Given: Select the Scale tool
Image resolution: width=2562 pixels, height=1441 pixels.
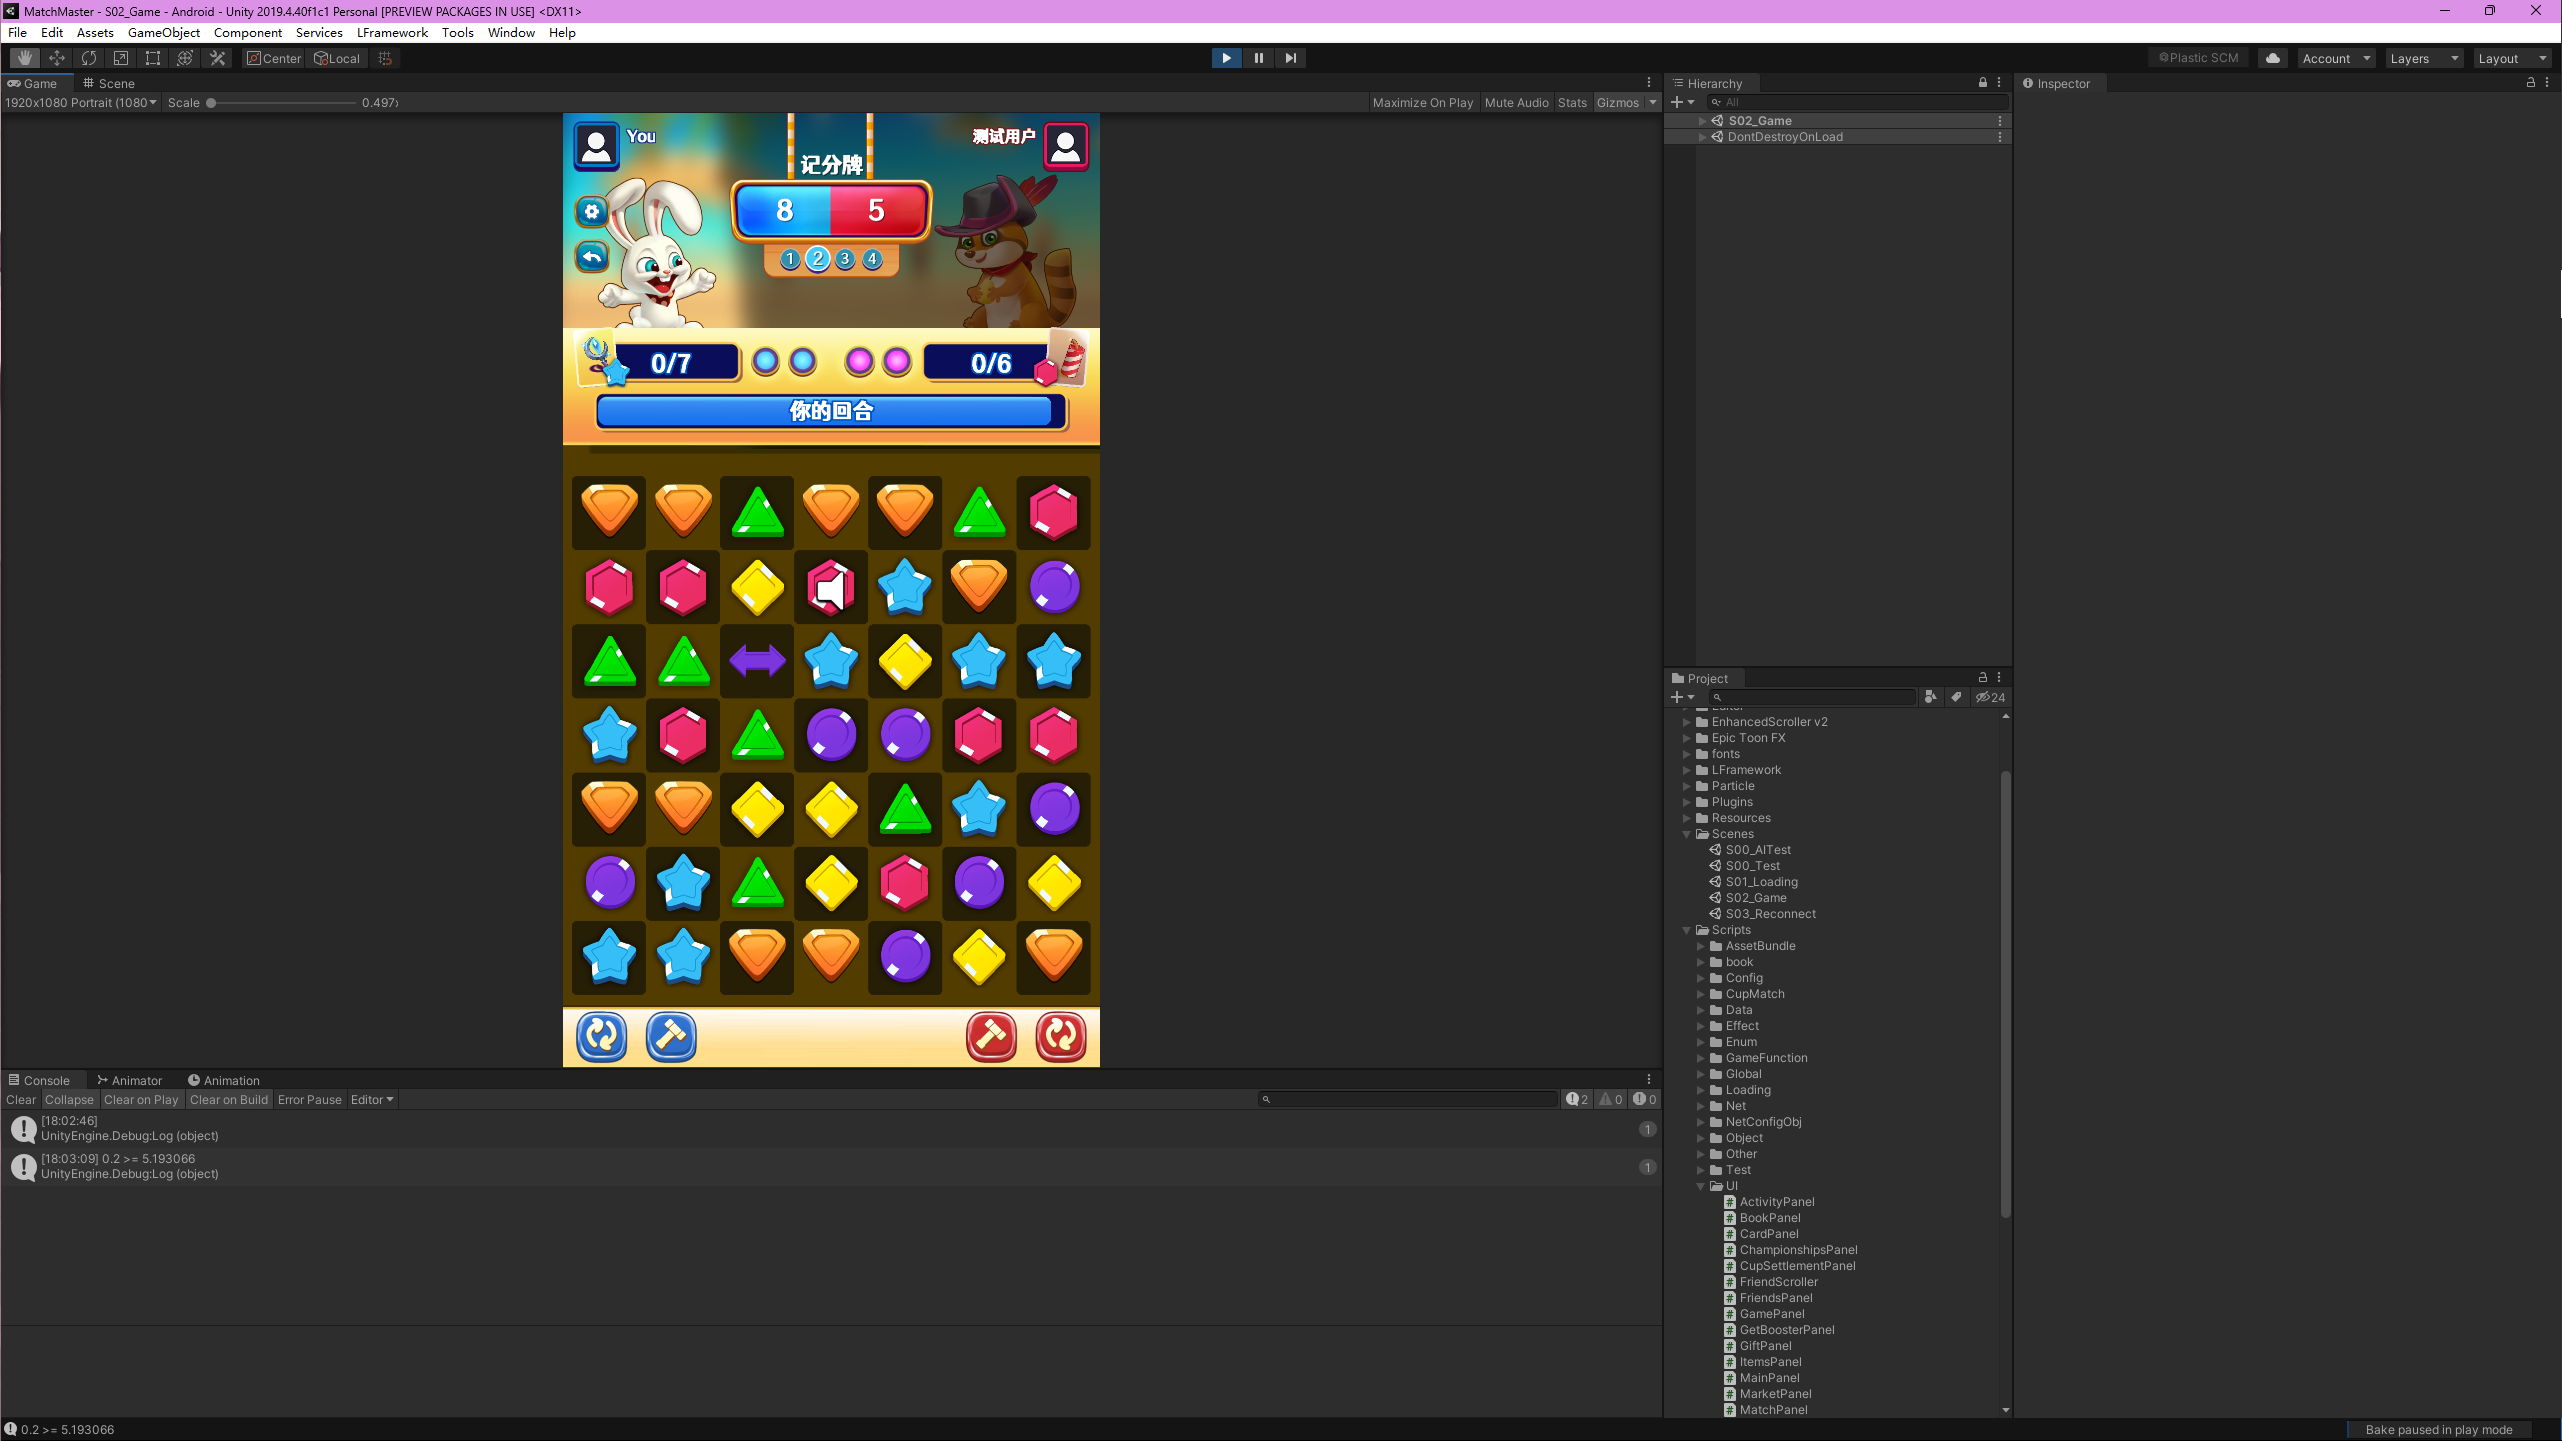Looking at the screenshot, I should (x=121, y=58).
